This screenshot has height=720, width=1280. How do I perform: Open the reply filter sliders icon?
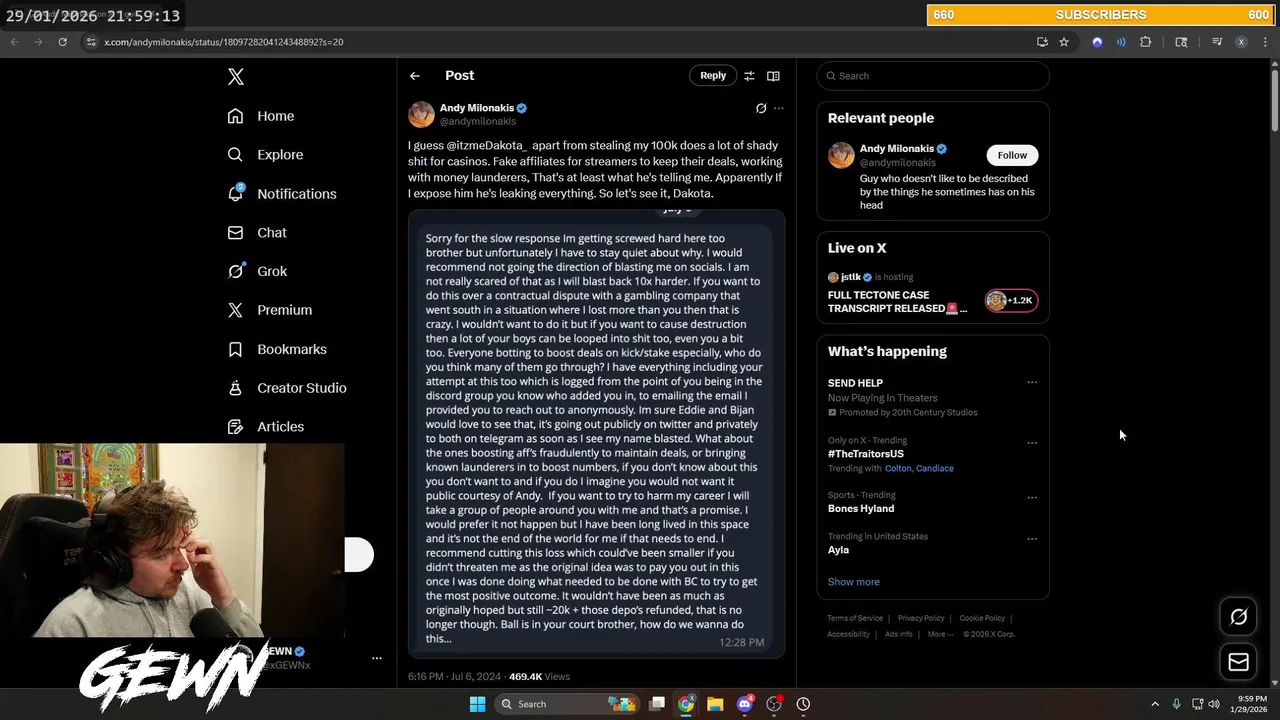tap(749, 76)
